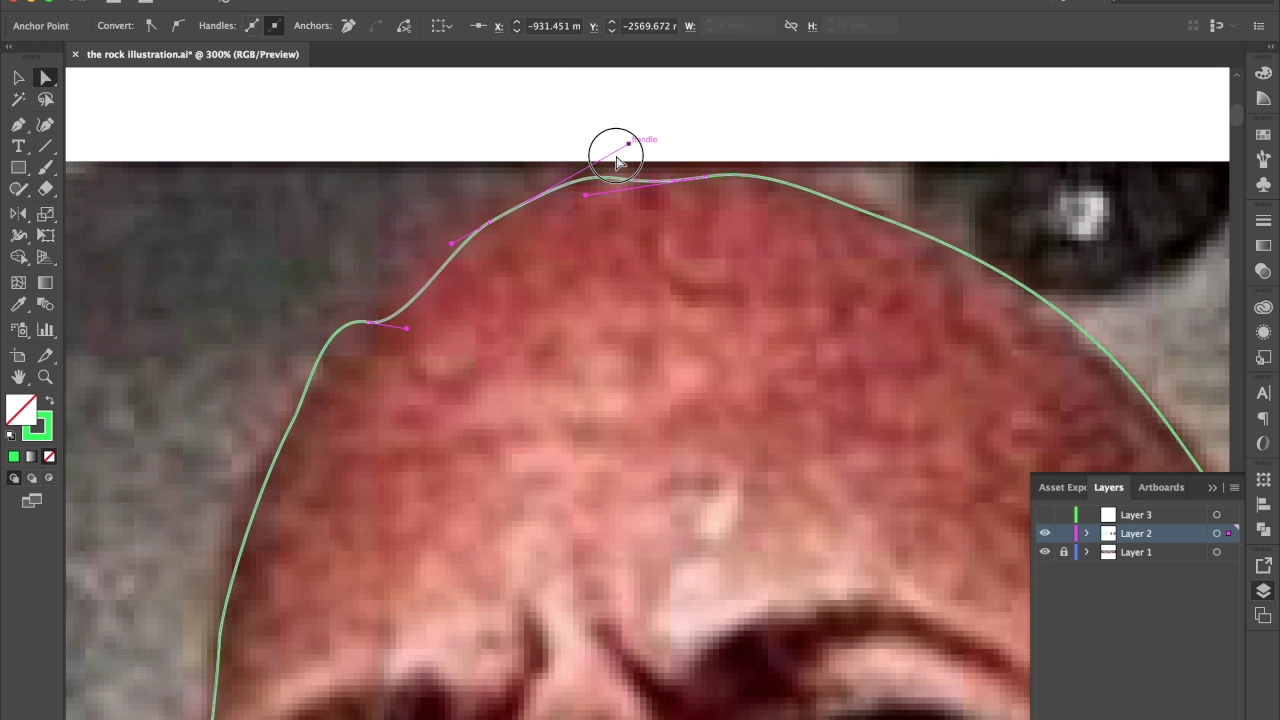Image resolution: width=1280 pixels, height=720 pixels.
Task: Expand the tools panel double-arrow at top left
Action: pyautogui.click(x=9, y=47)
